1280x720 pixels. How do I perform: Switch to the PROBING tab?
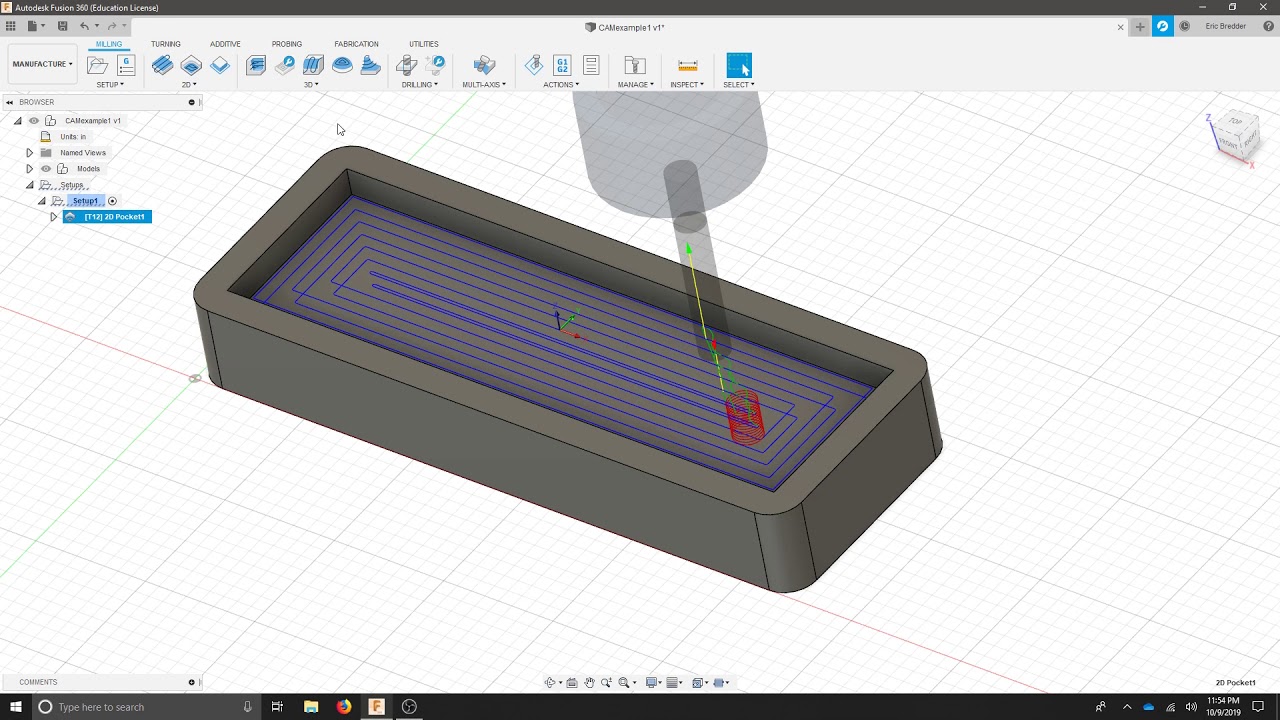tap(287, 44)
